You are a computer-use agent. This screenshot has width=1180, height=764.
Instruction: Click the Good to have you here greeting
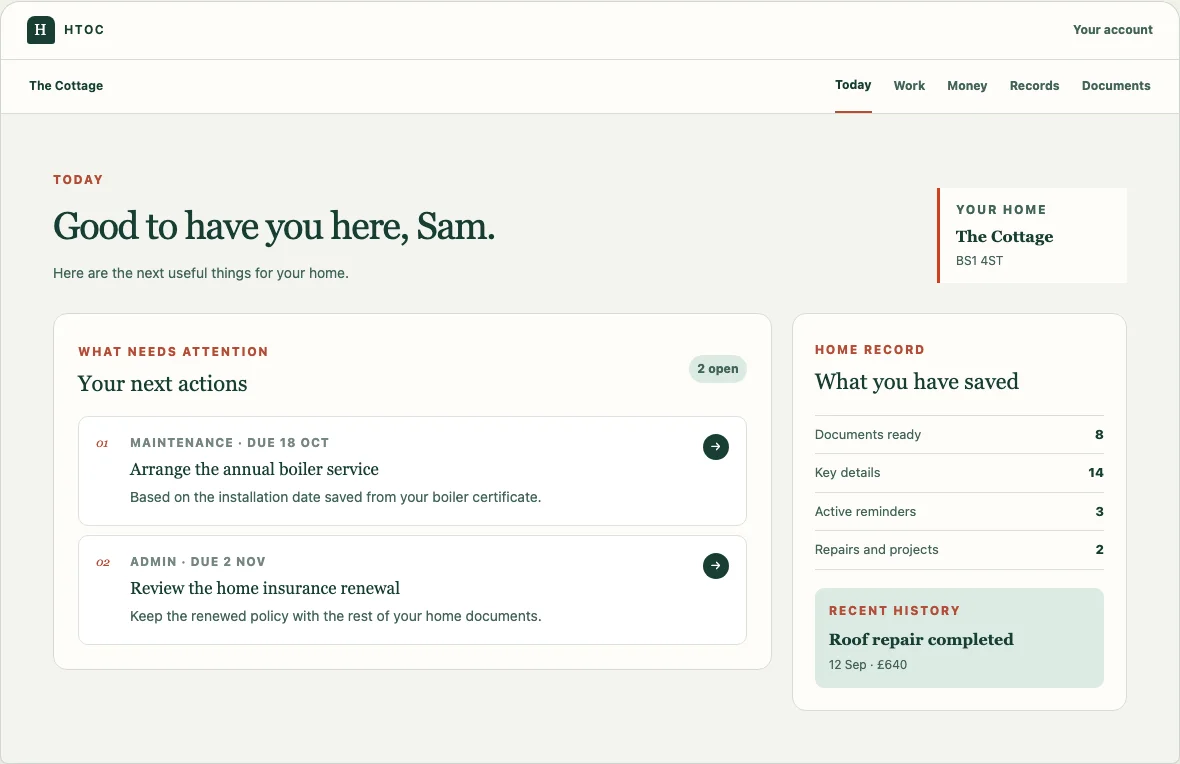pos(274,226)
